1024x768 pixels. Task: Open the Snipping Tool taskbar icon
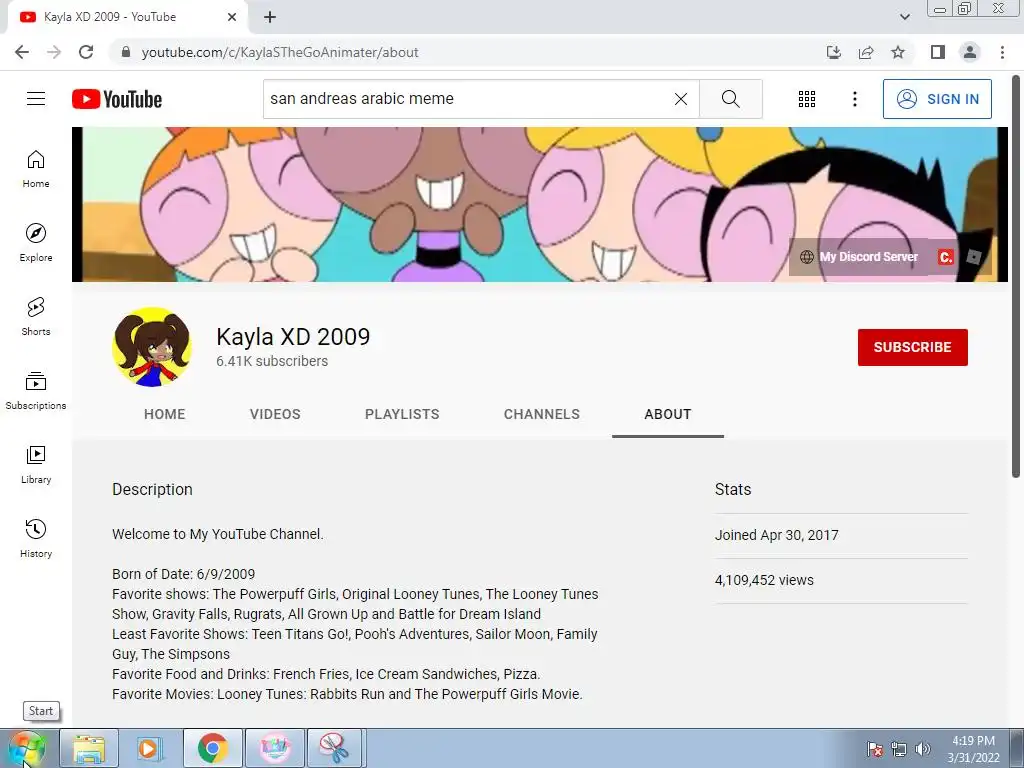click(x=334, y=748)
